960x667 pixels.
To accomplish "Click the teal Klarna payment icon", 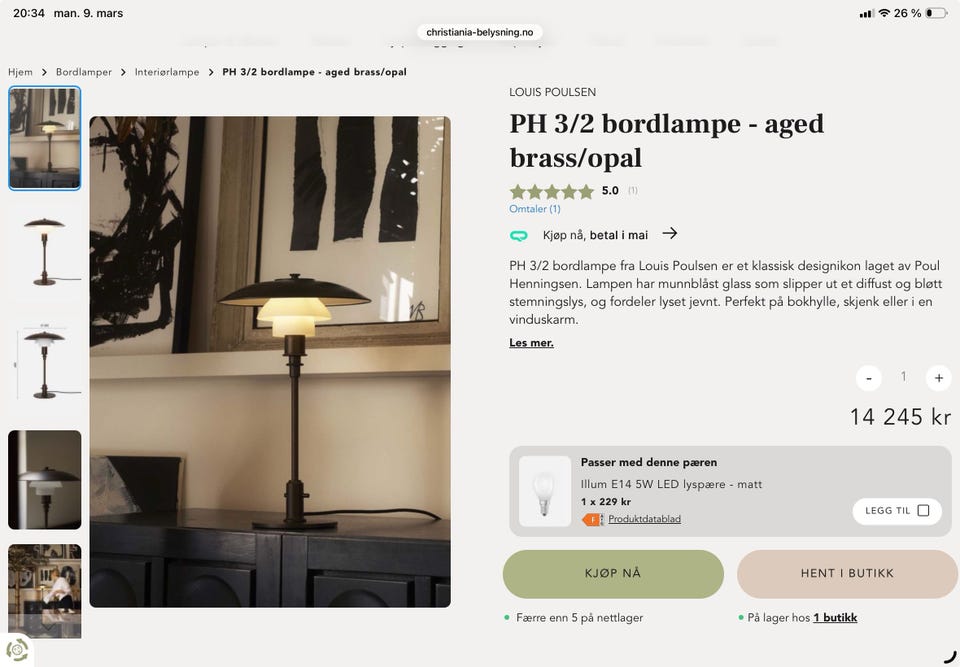I will coord(519,234).
